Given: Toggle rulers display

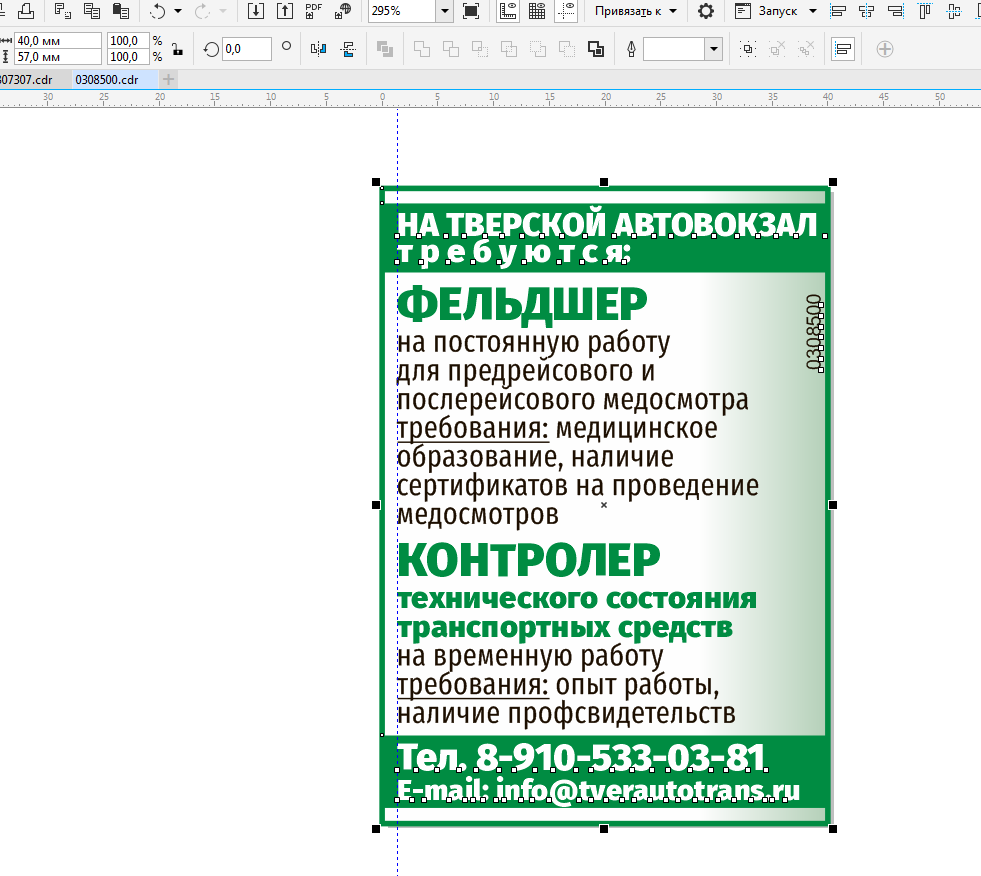Looking at the screenshot, I should click(x=508, y=11).
